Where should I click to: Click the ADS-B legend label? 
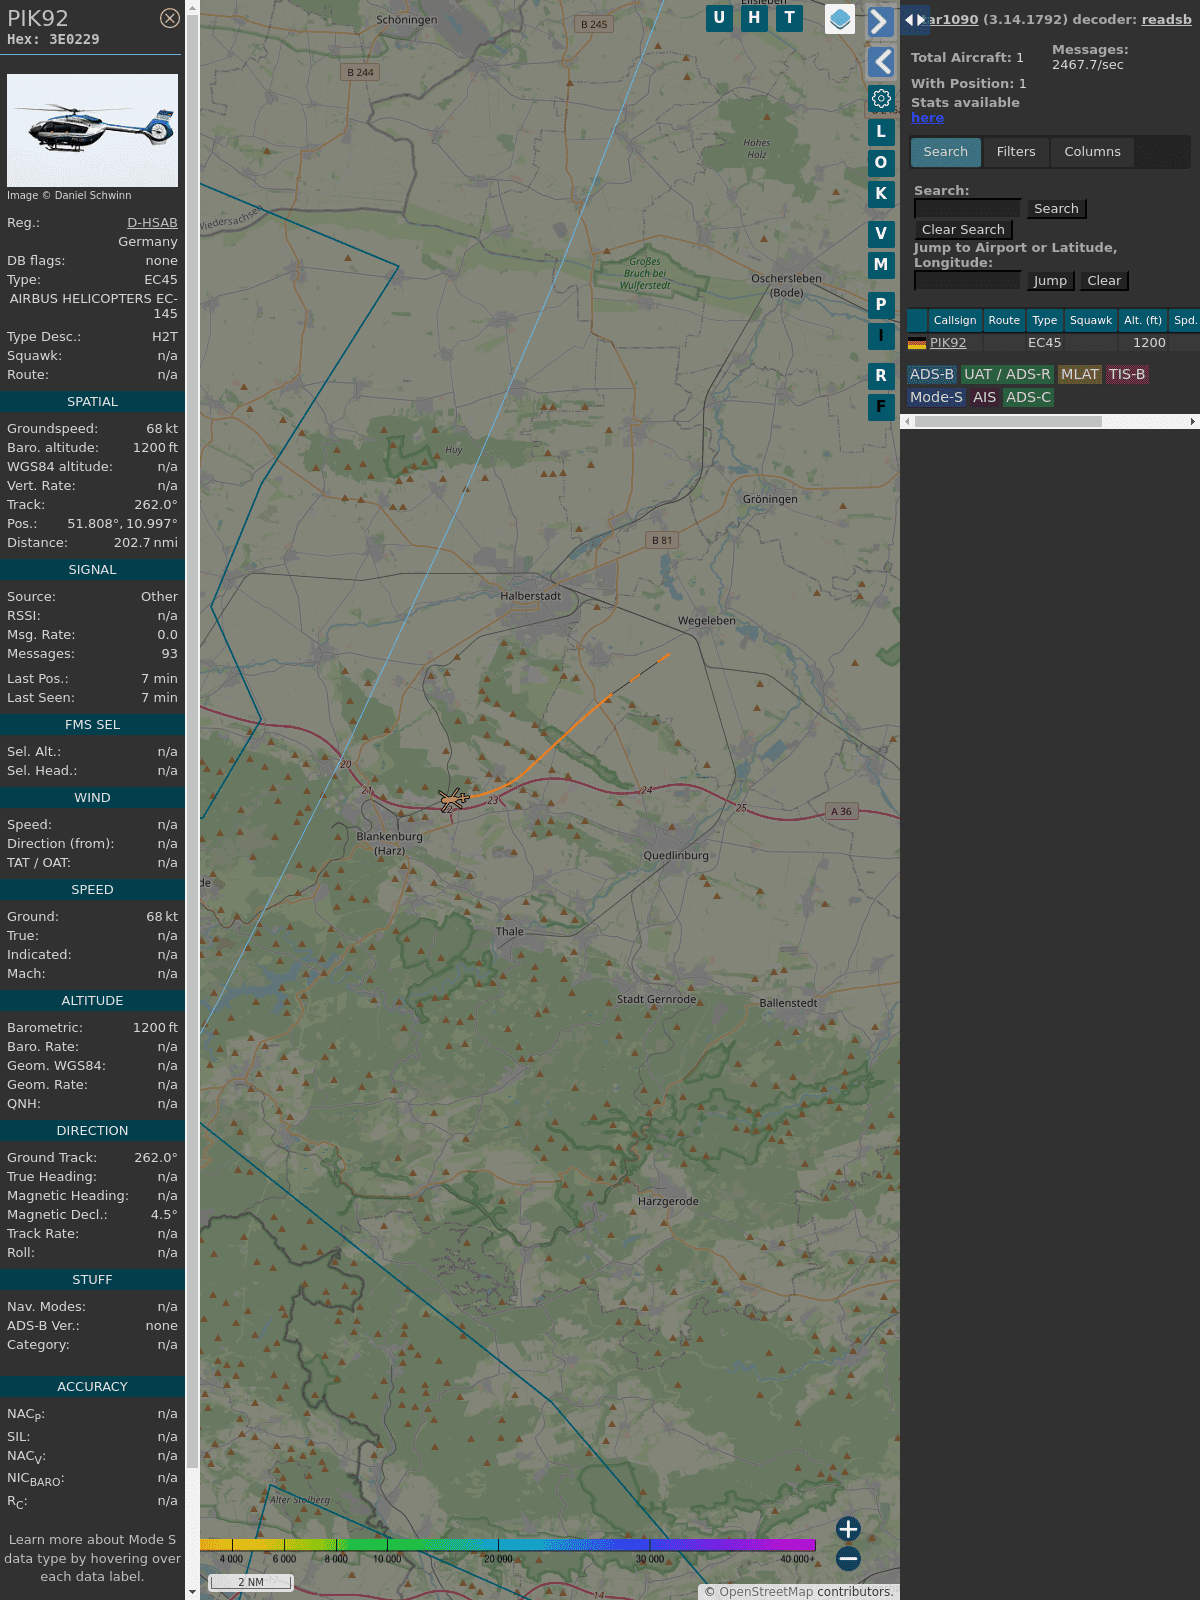932,375
